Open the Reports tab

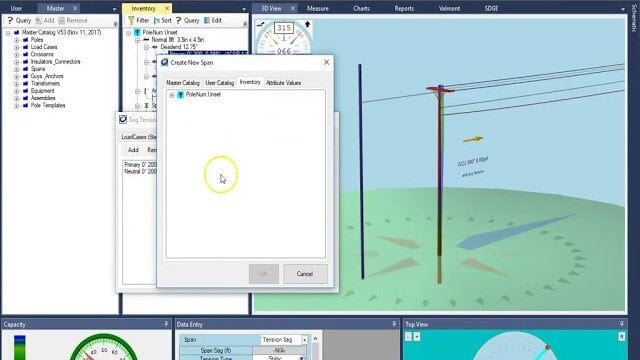coord(404,8)
